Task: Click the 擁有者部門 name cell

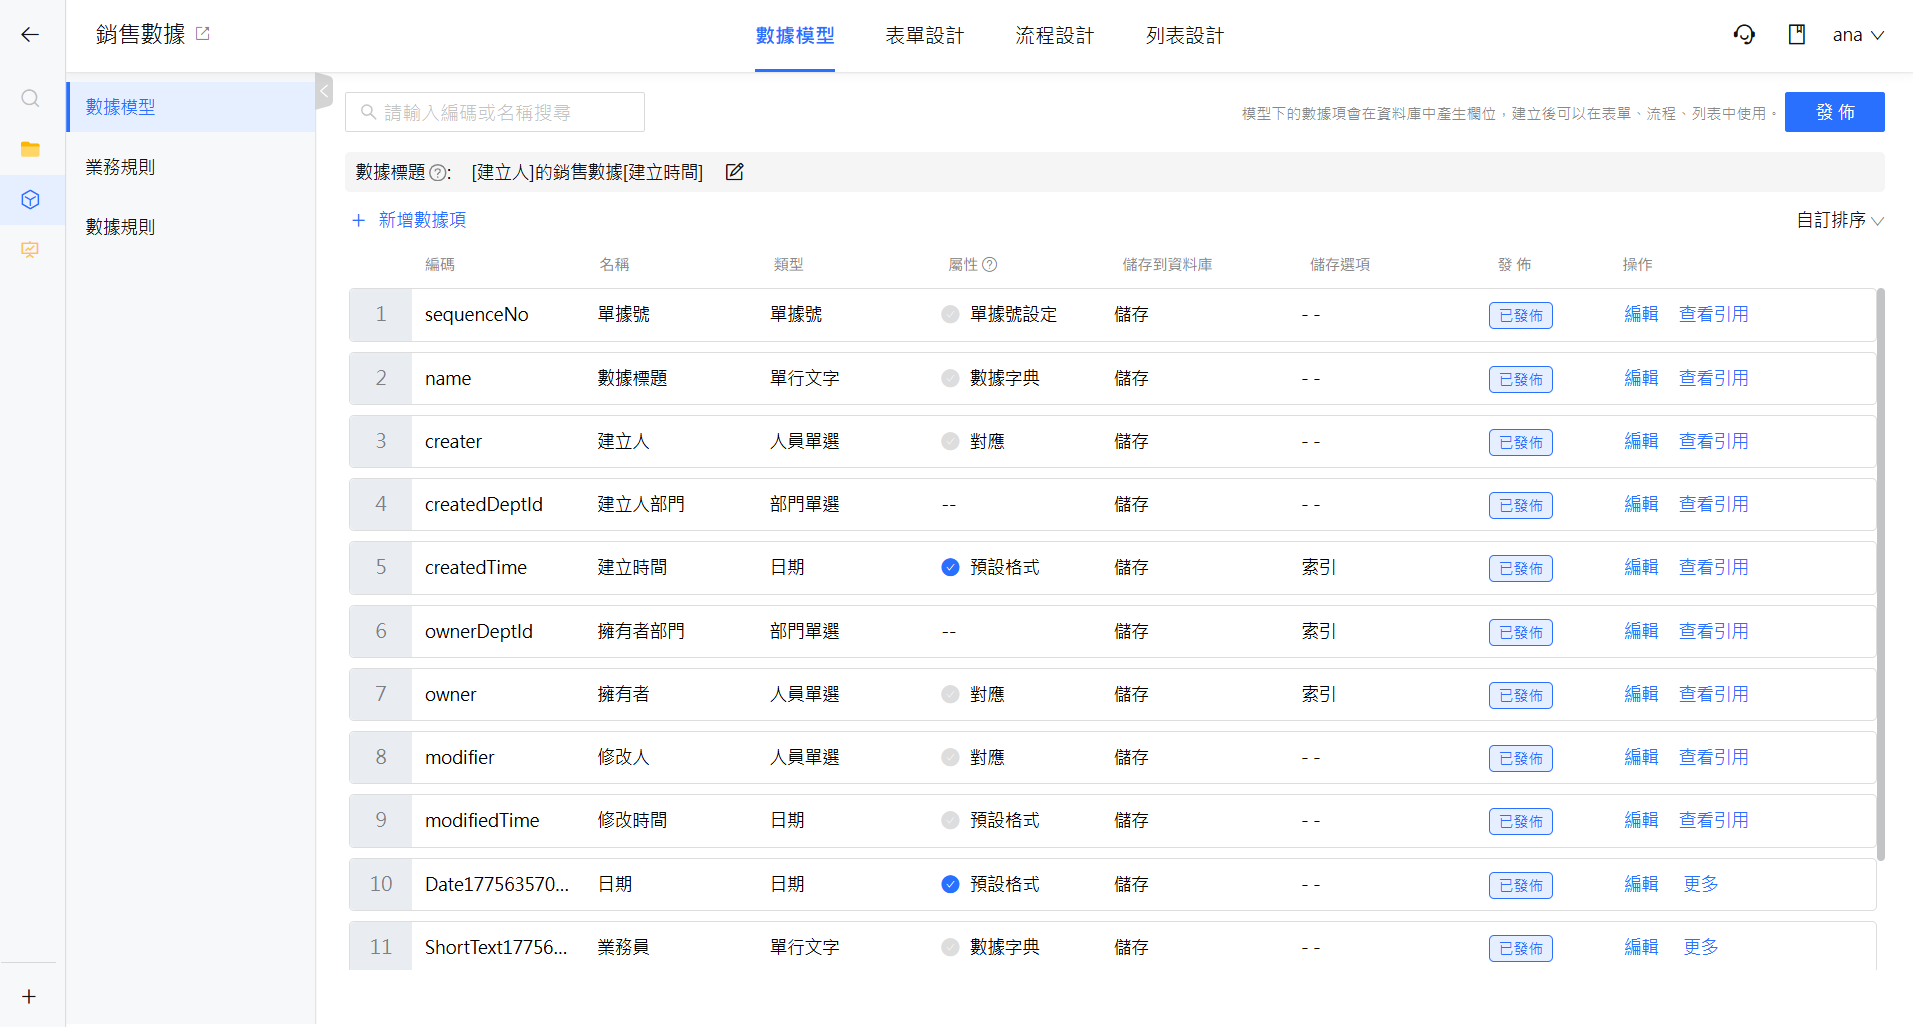Action: pyautogui.click(x=641, y=631)
